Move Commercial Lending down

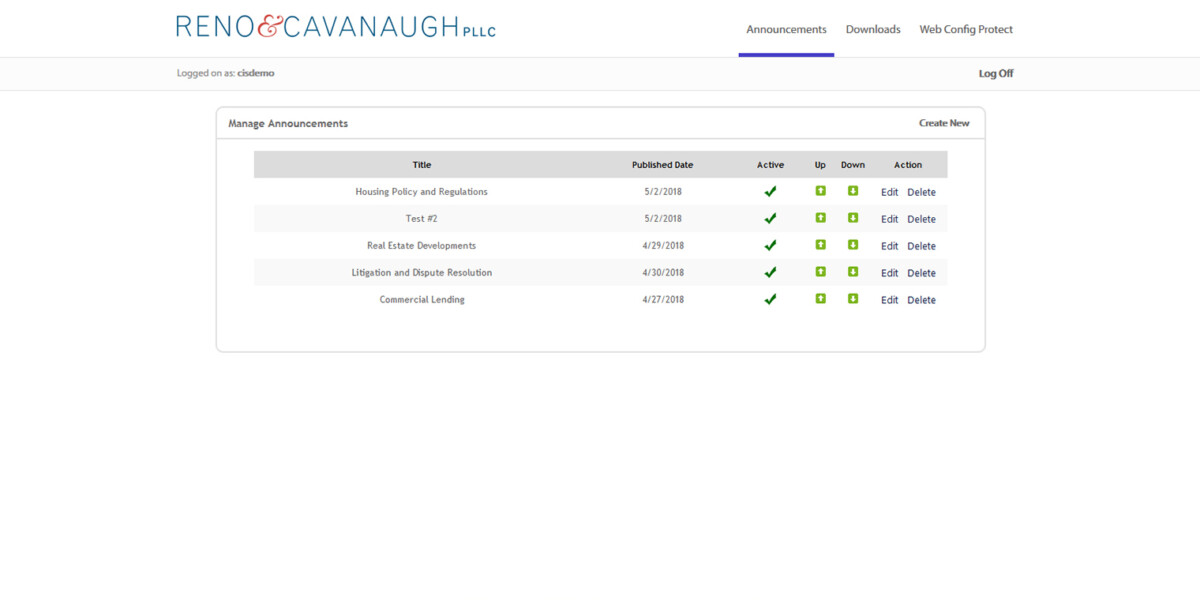tap(852, 299)
